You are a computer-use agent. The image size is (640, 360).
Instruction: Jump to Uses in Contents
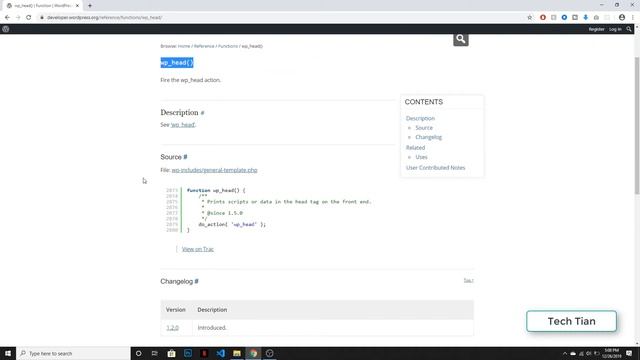point(421,157)
